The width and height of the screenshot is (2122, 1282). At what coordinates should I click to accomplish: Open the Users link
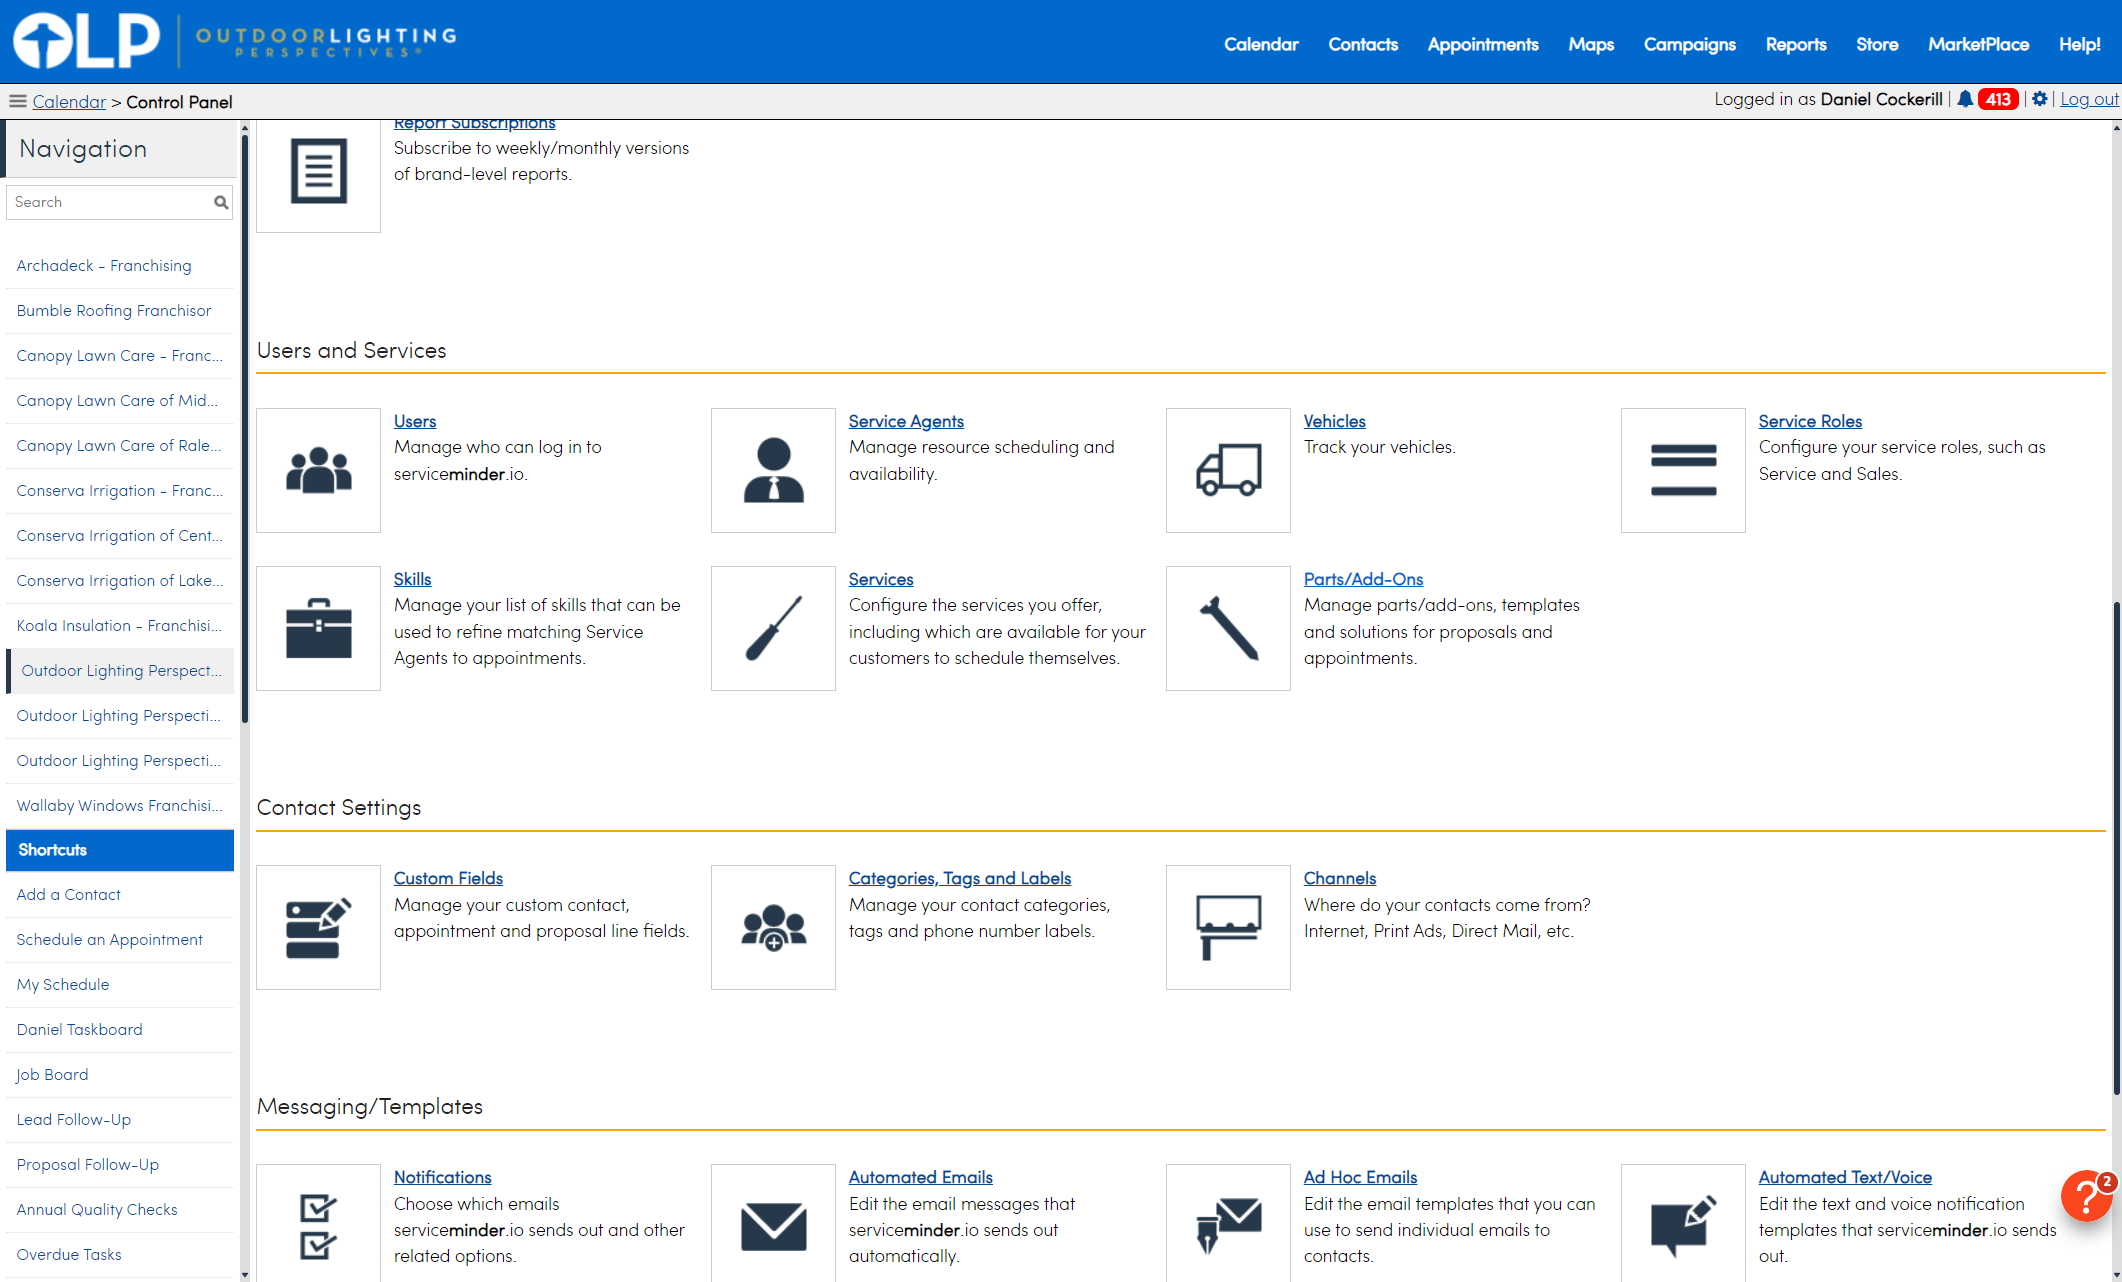[415, 421]
